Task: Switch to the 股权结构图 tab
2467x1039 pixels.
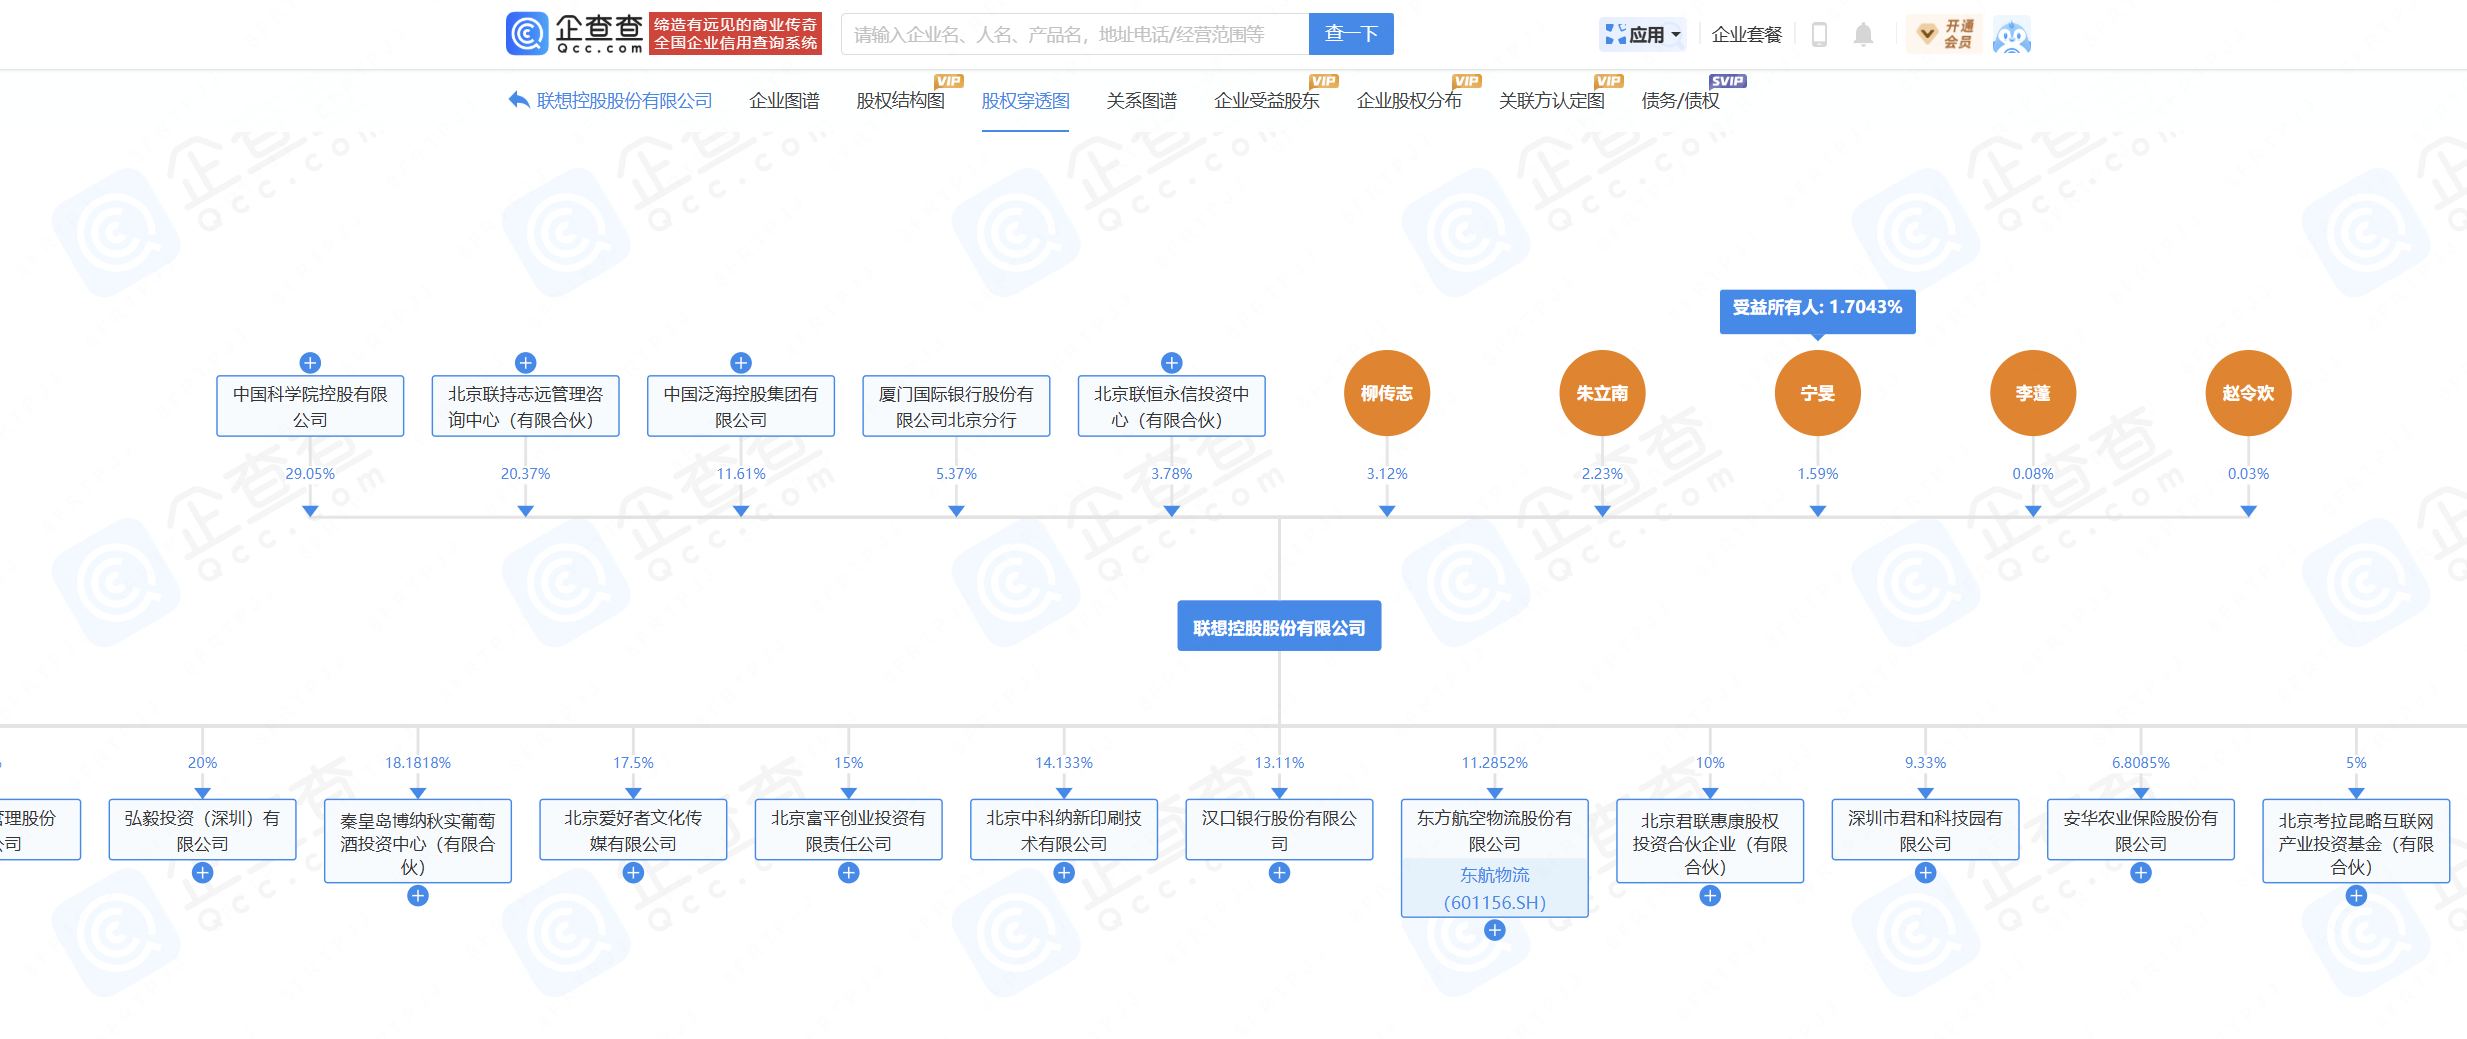Action: click(900, 100)
